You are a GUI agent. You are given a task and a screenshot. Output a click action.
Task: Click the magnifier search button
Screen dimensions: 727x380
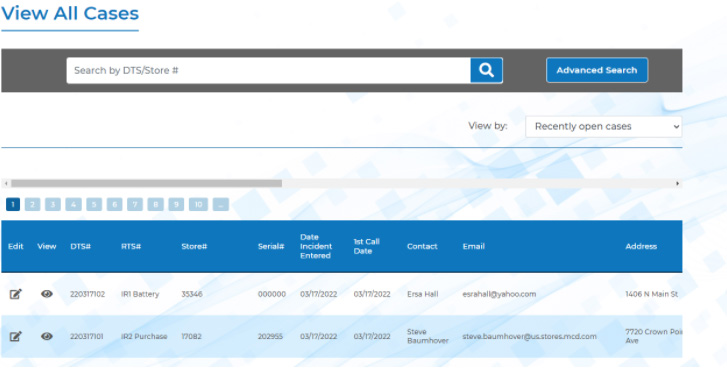pyautogui.click(x=486, y=70)
